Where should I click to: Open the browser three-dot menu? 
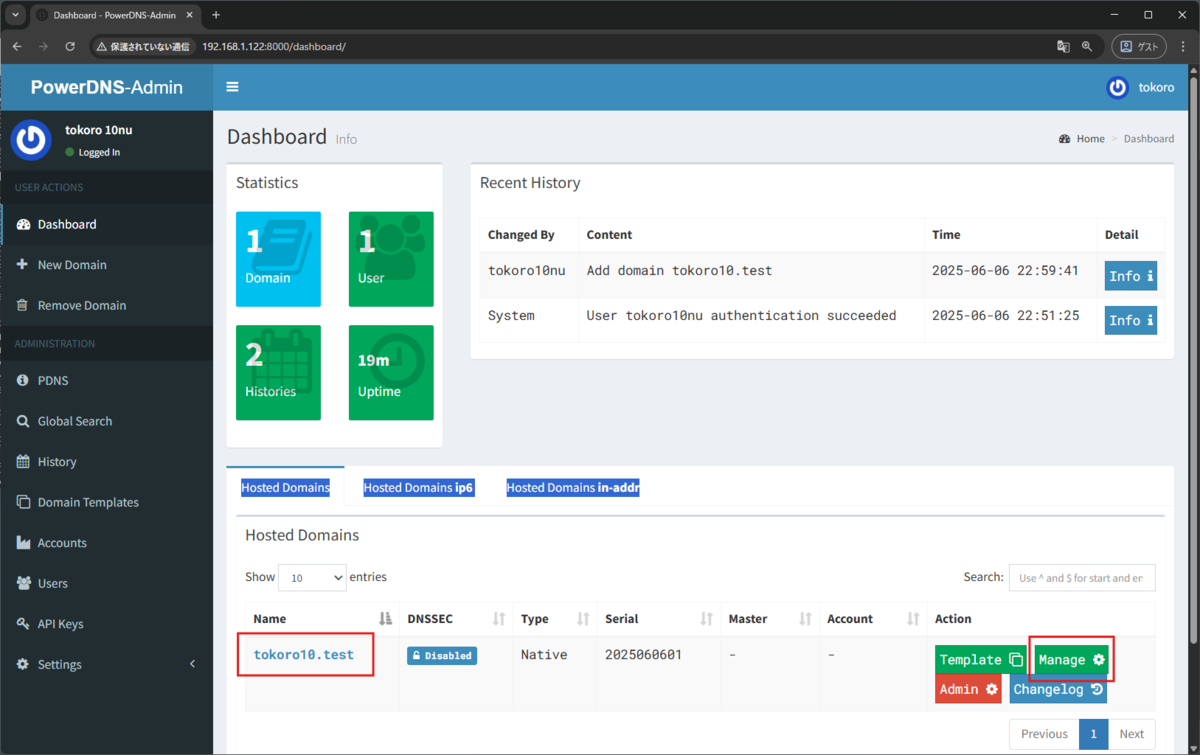coord(1182,46)
